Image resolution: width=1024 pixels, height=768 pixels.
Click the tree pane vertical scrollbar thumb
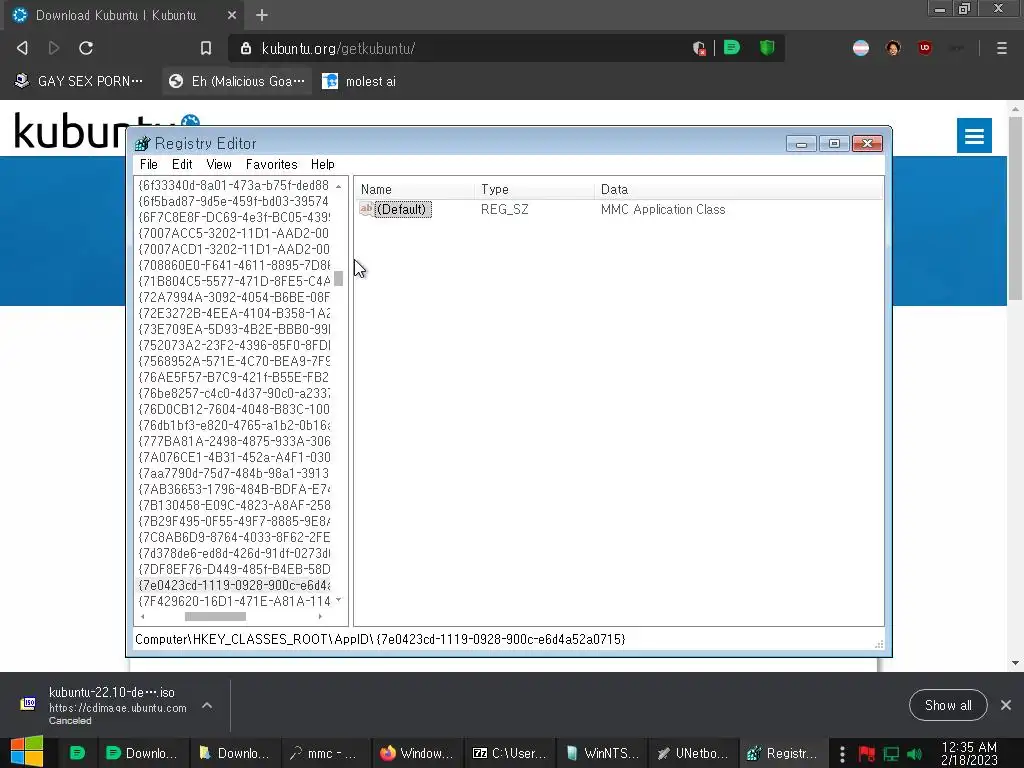[x=338, y=279]
